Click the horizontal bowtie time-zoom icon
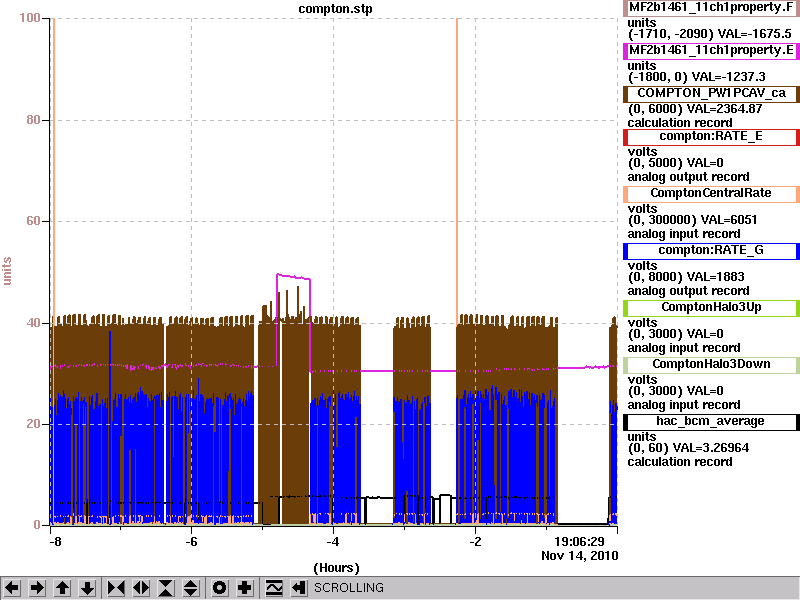 (x=116, y=588)
